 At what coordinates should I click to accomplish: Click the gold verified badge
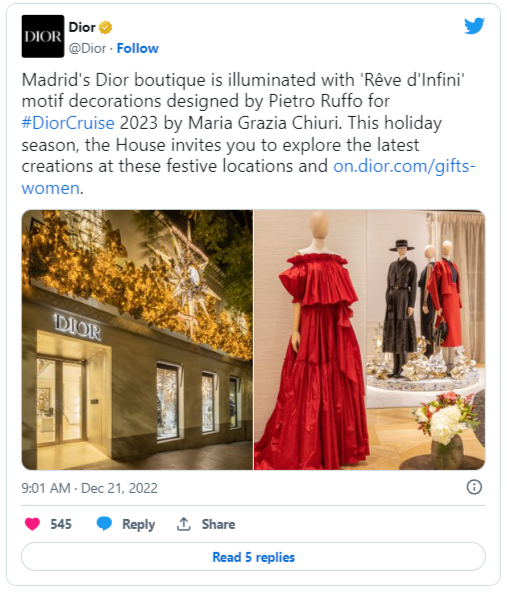click(105, 28)
